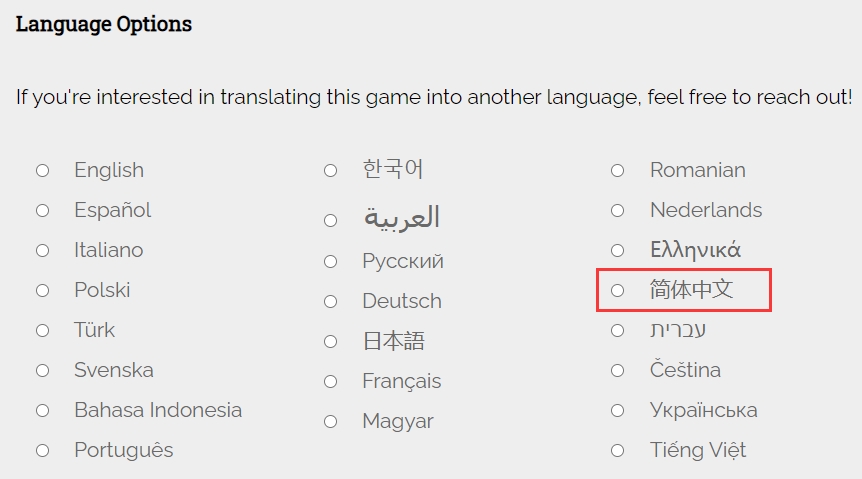
Task: Choose the Arabic العربية language option
Action: (331, 220)
